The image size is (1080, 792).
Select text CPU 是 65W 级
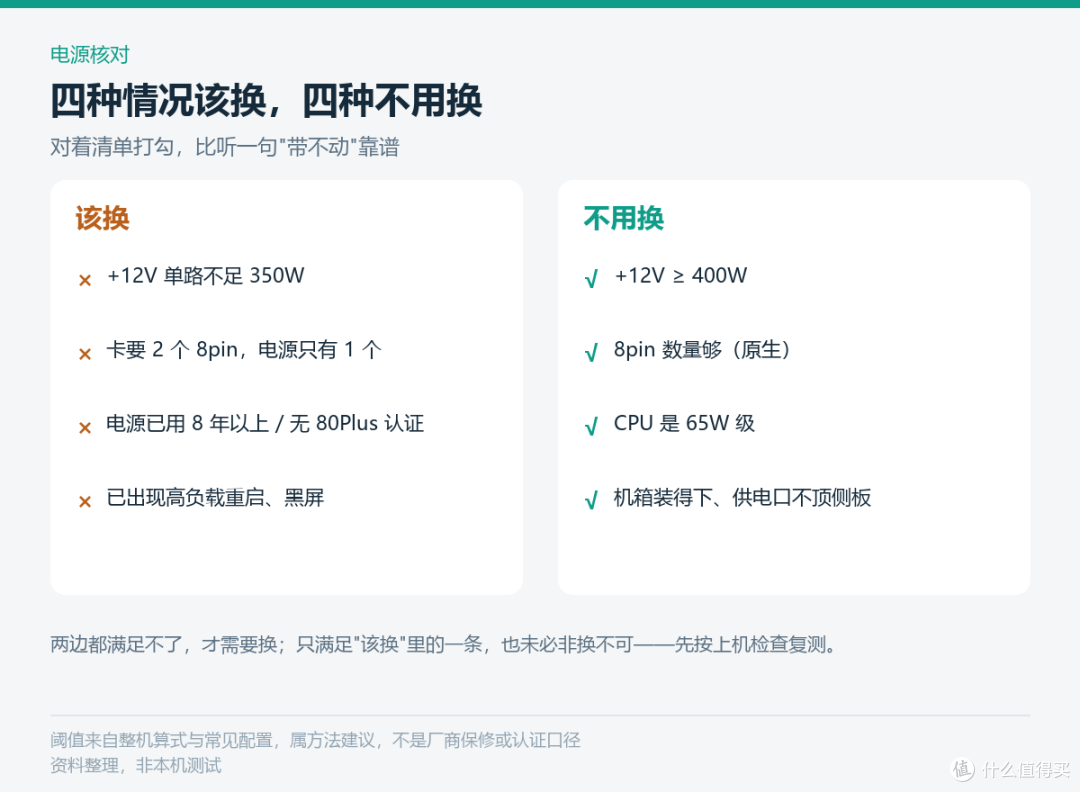(685, 423)
